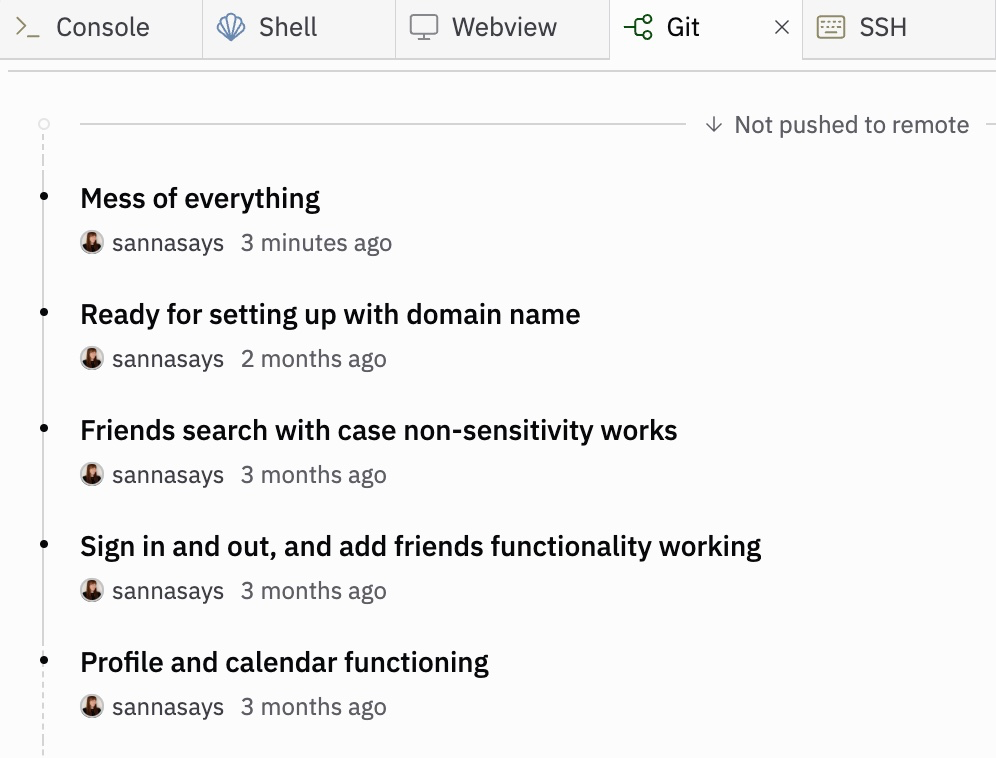This screenshot has height=758, width=996.
Task: Click the Not pushed to remote label
Action: click(x=851, y=125)
